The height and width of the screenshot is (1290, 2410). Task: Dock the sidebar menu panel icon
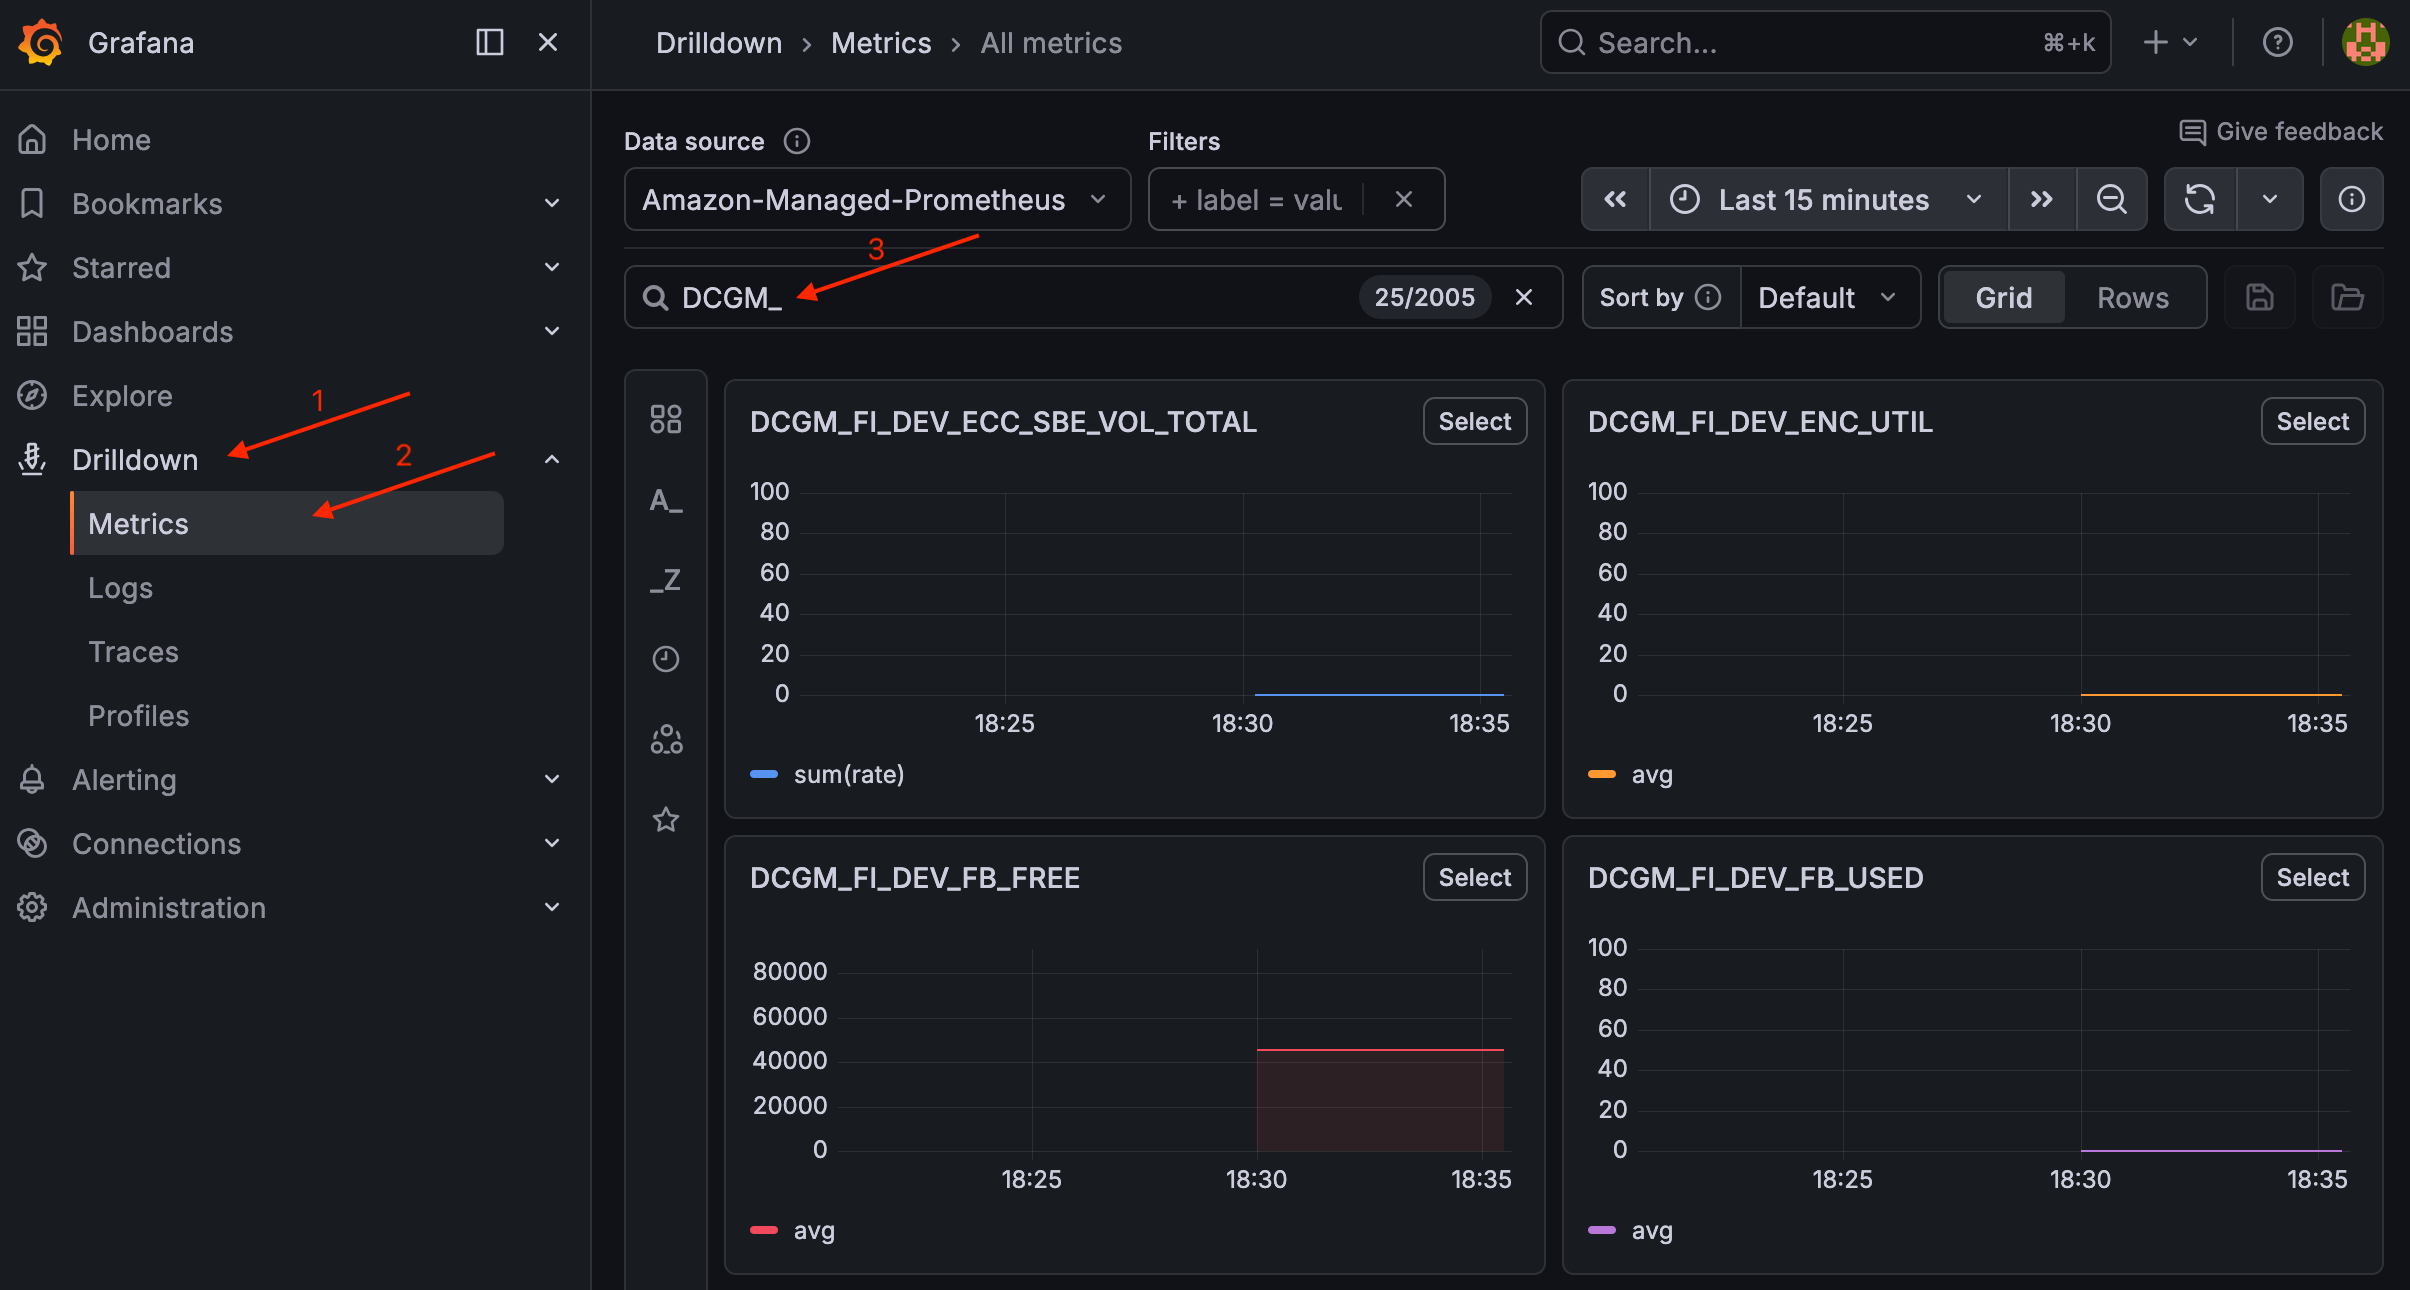(489, 42)
